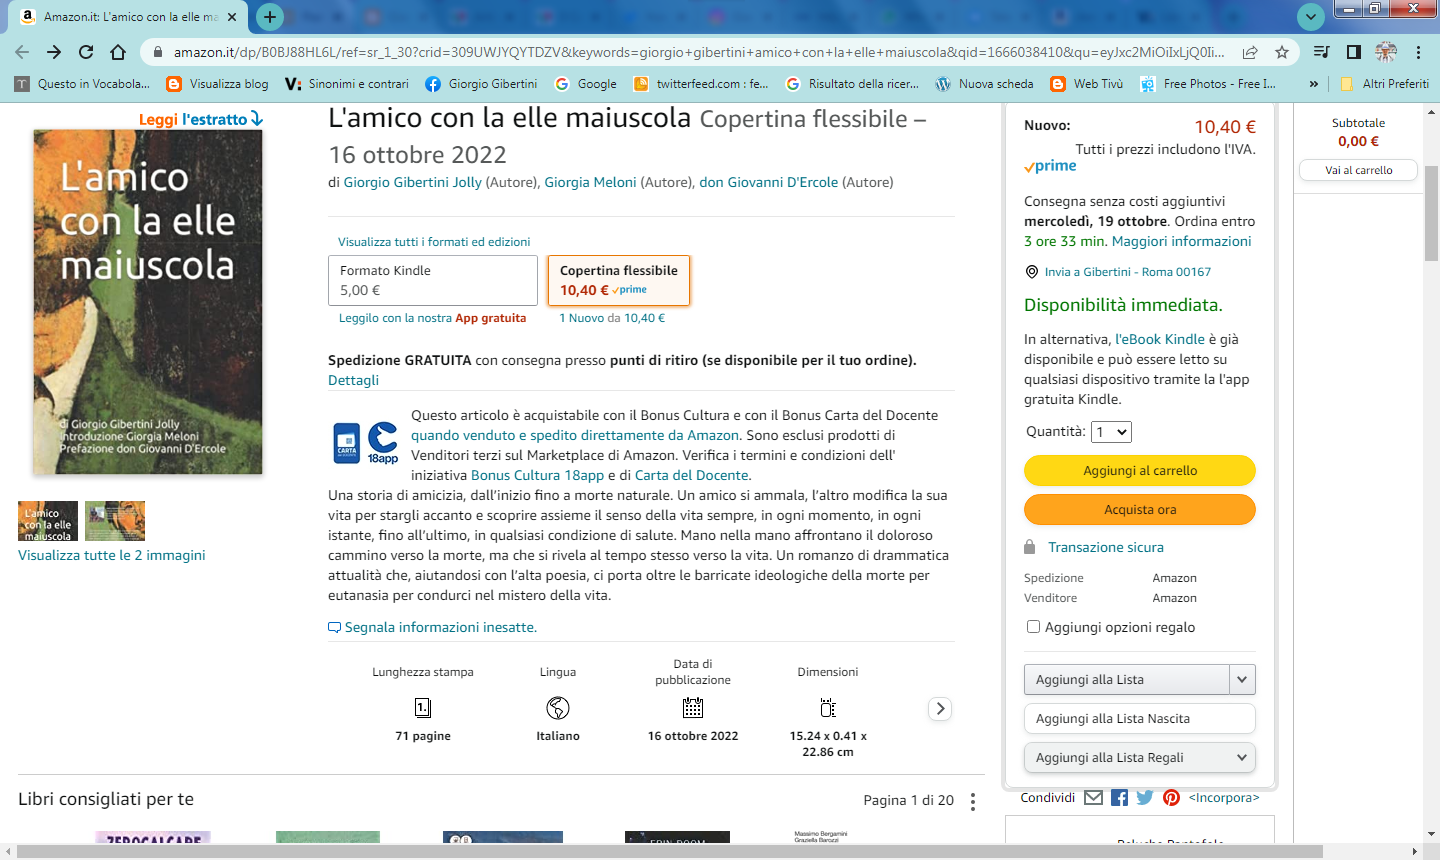Viewport: 1440px width, 860px height.
Task: Open author Giorgio Gibertini Jolly link
Action: (413, 182)
